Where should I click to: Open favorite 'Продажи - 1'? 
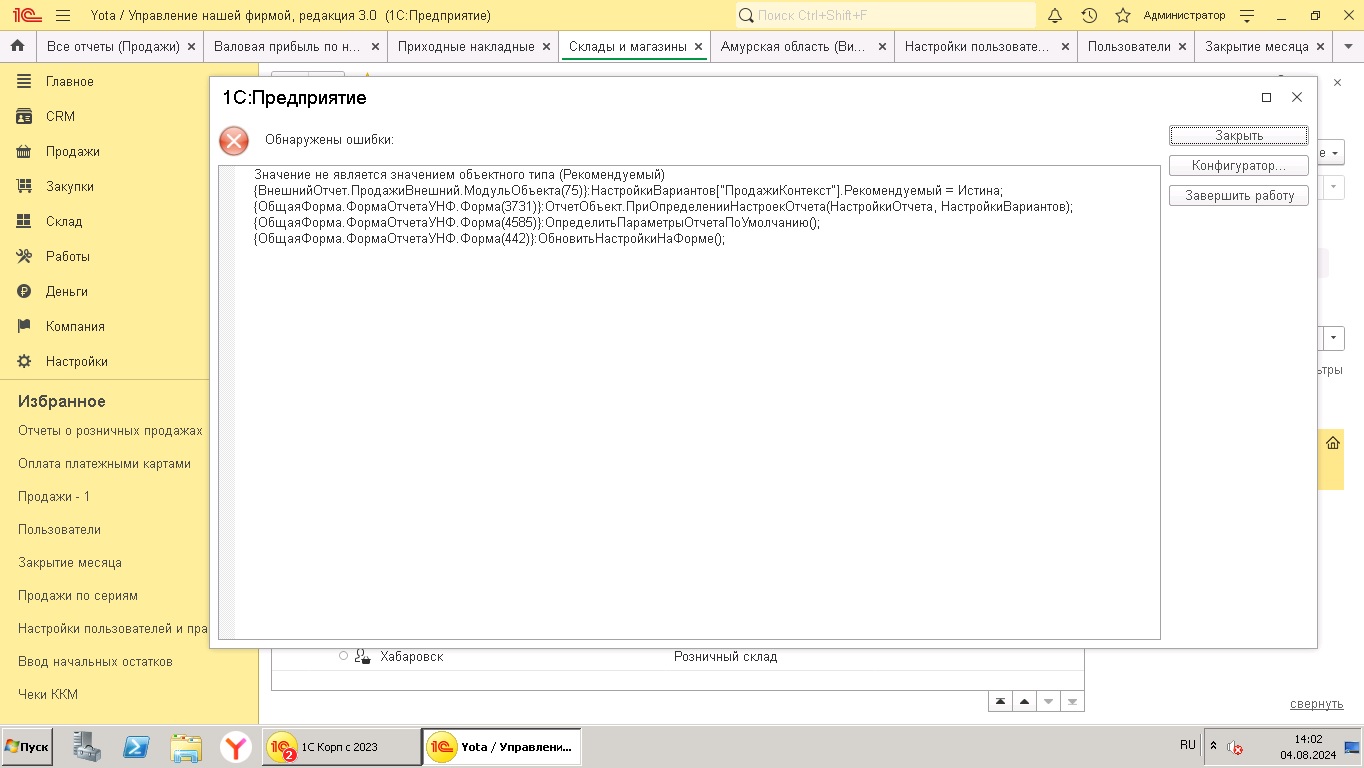[x=54, y=497]
